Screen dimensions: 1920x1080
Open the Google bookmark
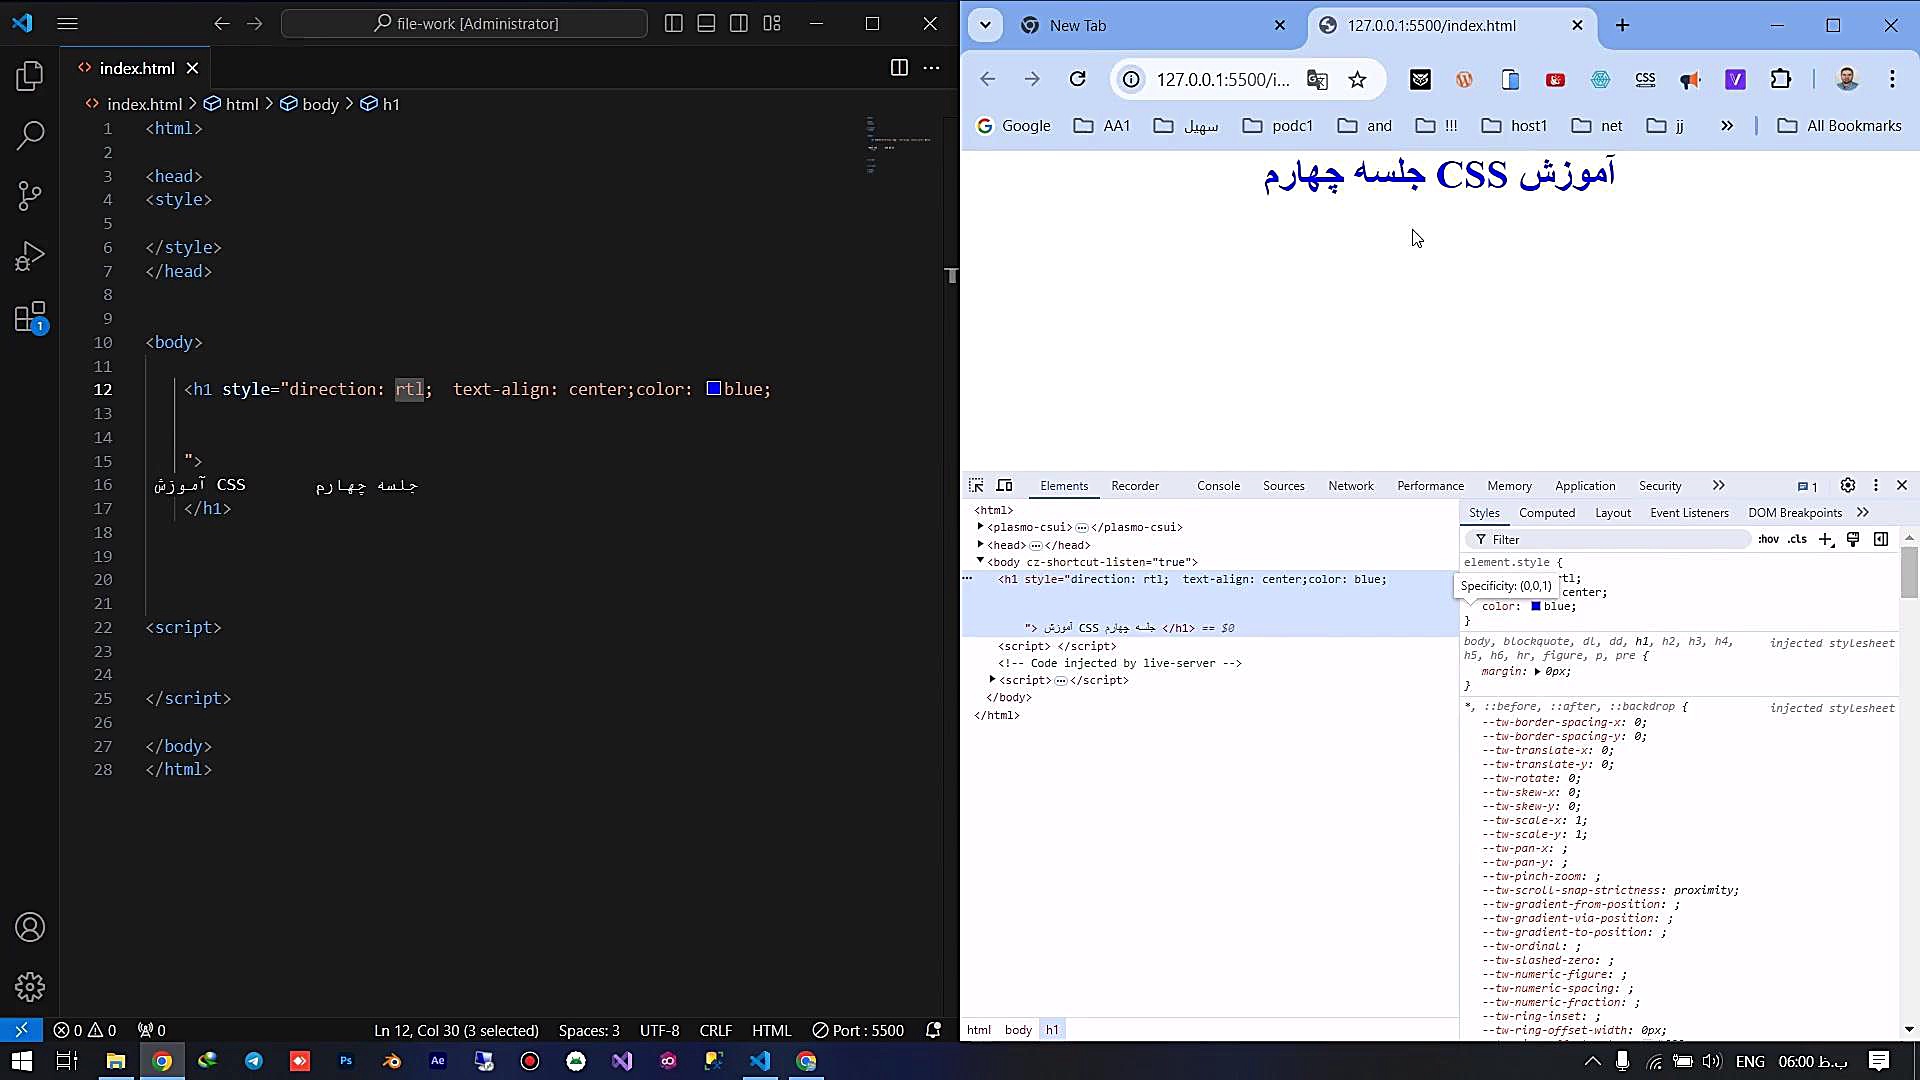pos(1013,126)
